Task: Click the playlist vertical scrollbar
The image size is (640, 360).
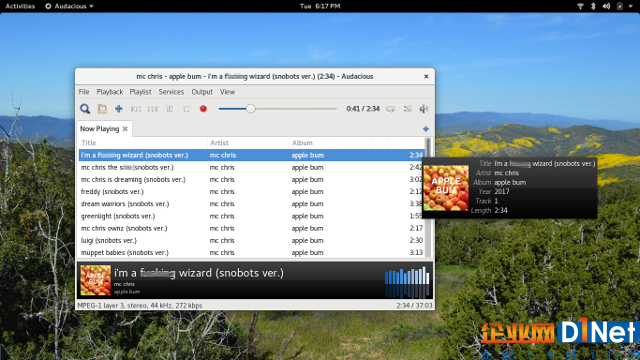Action: [428, 198]
